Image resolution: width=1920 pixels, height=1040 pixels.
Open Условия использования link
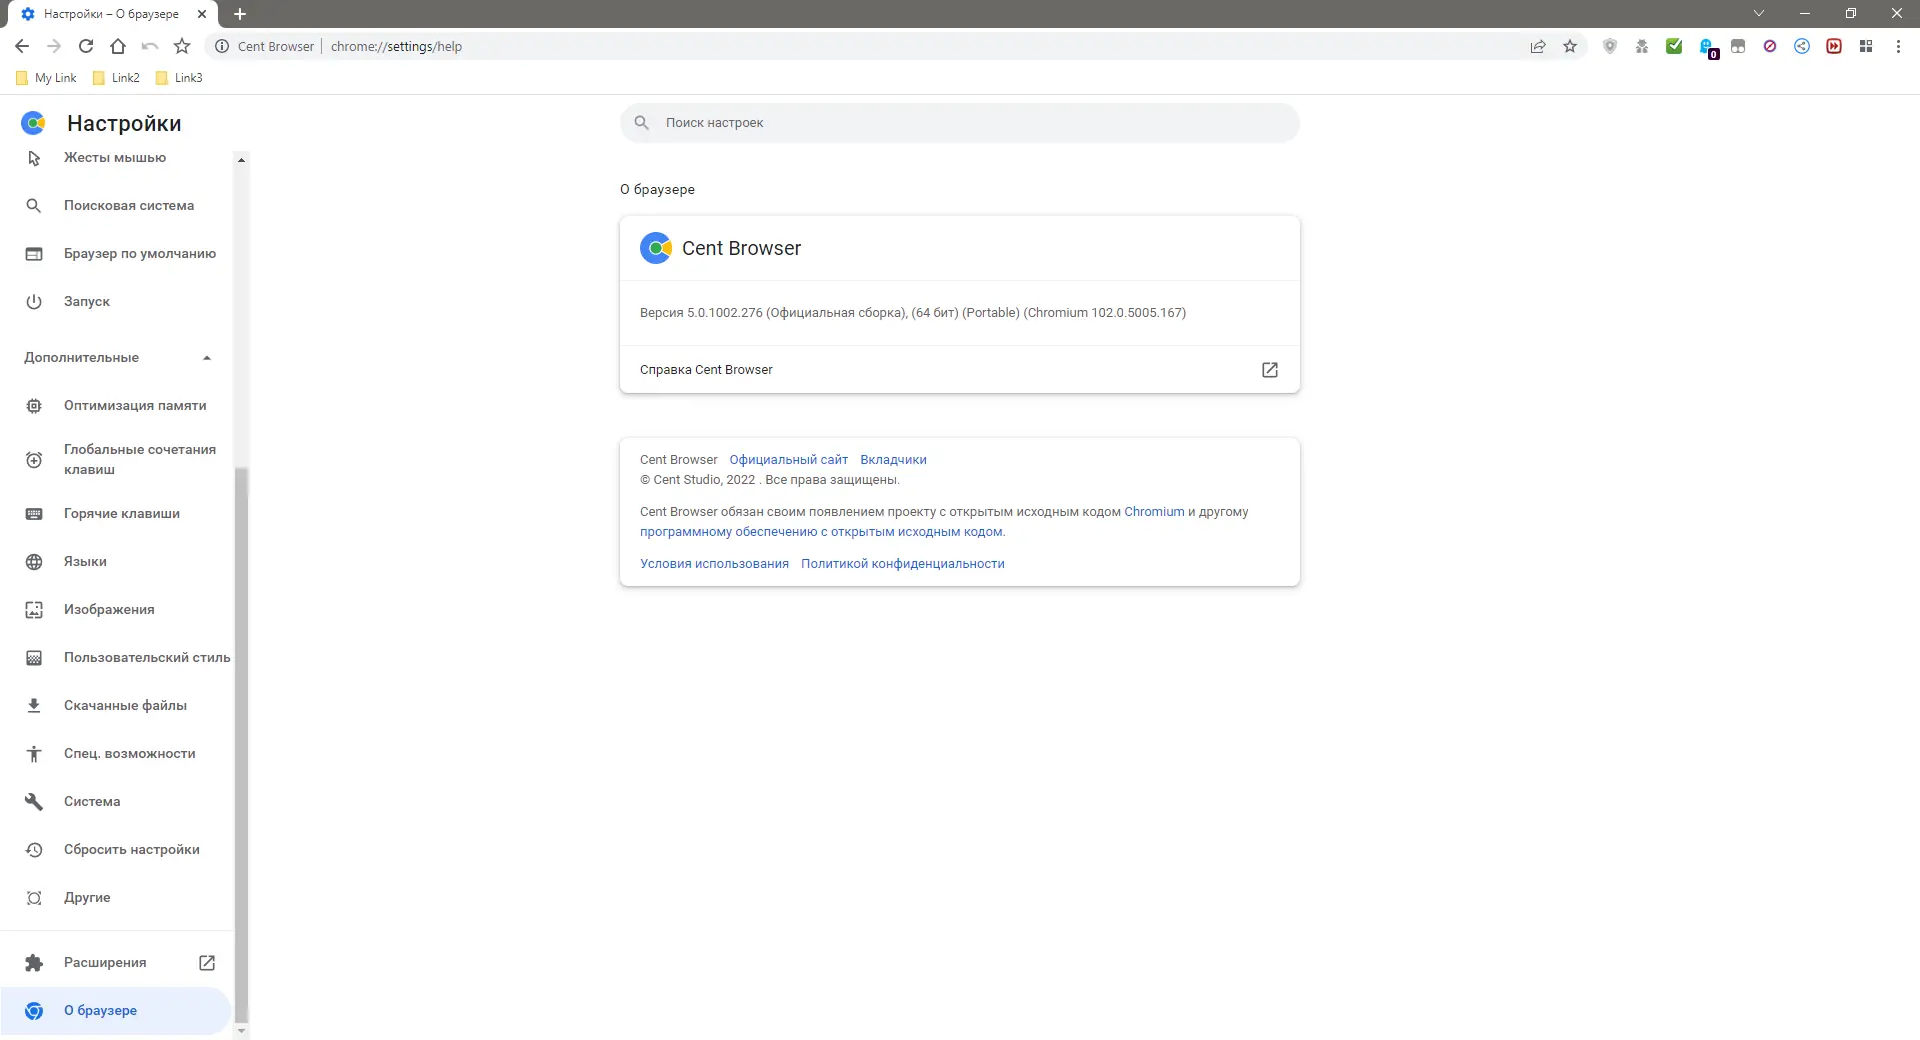[714, 564]
